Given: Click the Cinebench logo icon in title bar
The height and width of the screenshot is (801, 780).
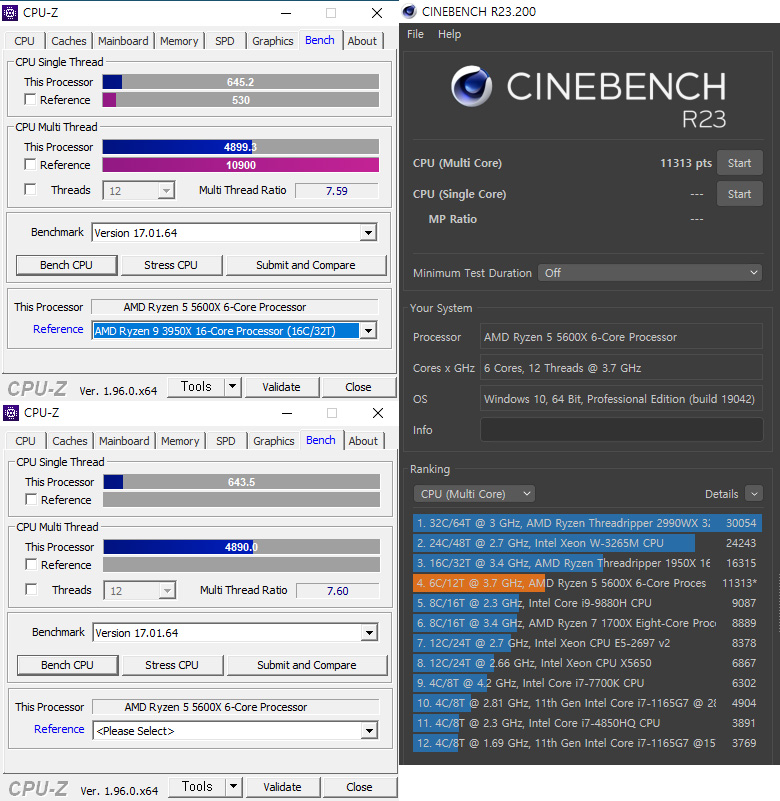Looking at the screenshot, I should pos(409,11).
